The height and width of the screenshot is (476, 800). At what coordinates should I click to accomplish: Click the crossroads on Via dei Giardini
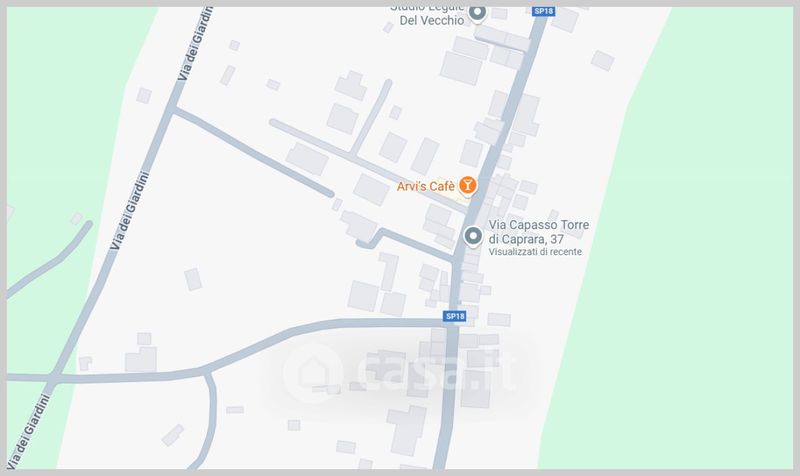tap(52, 379)
